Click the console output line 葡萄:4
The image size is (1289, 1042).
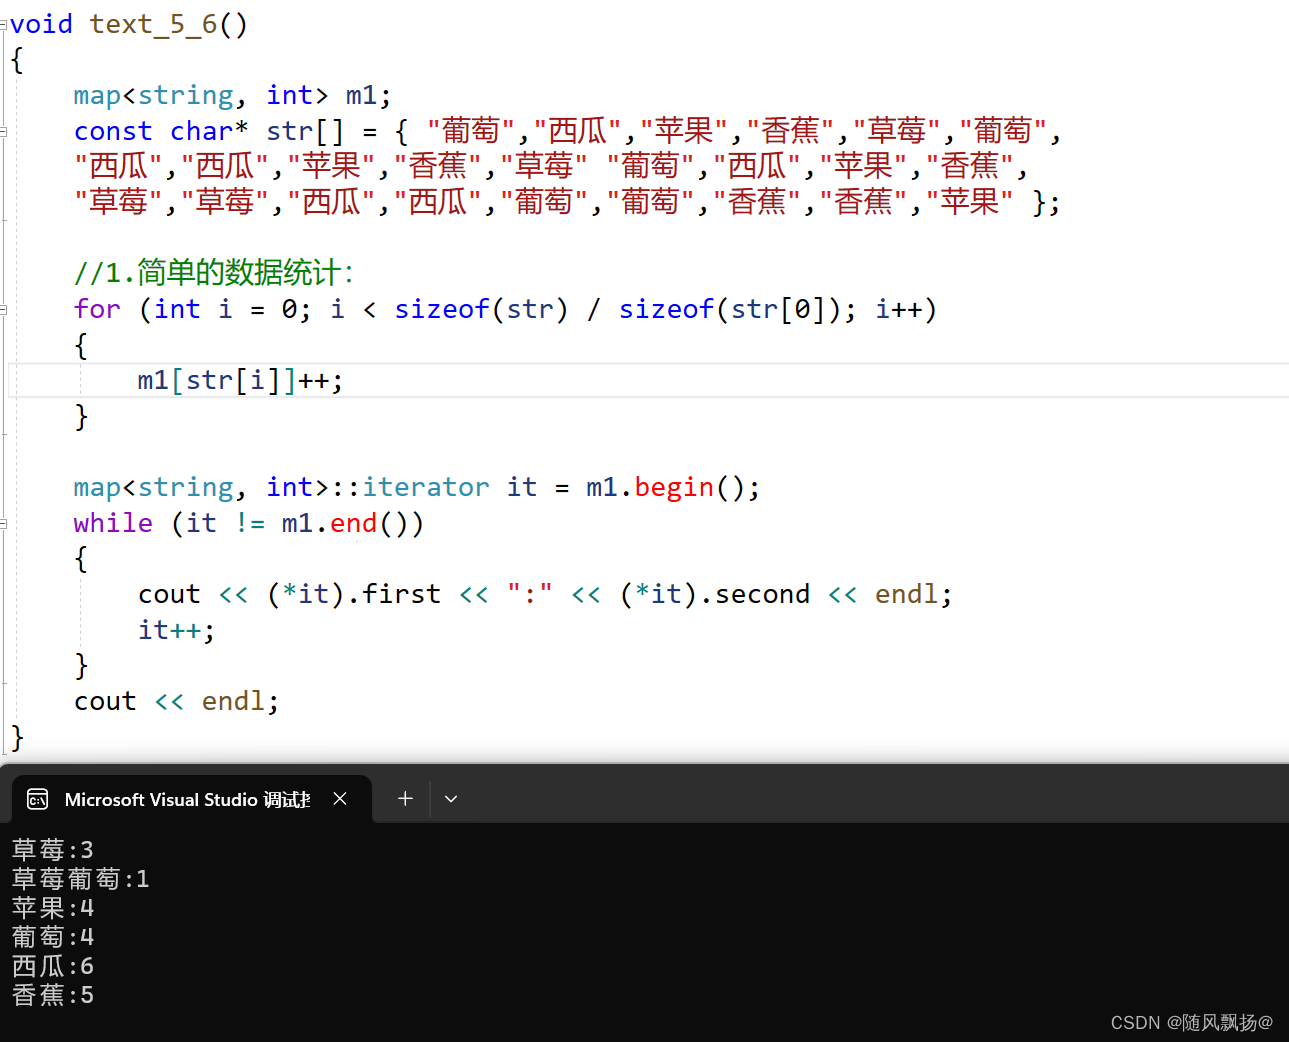click(53, 937)
